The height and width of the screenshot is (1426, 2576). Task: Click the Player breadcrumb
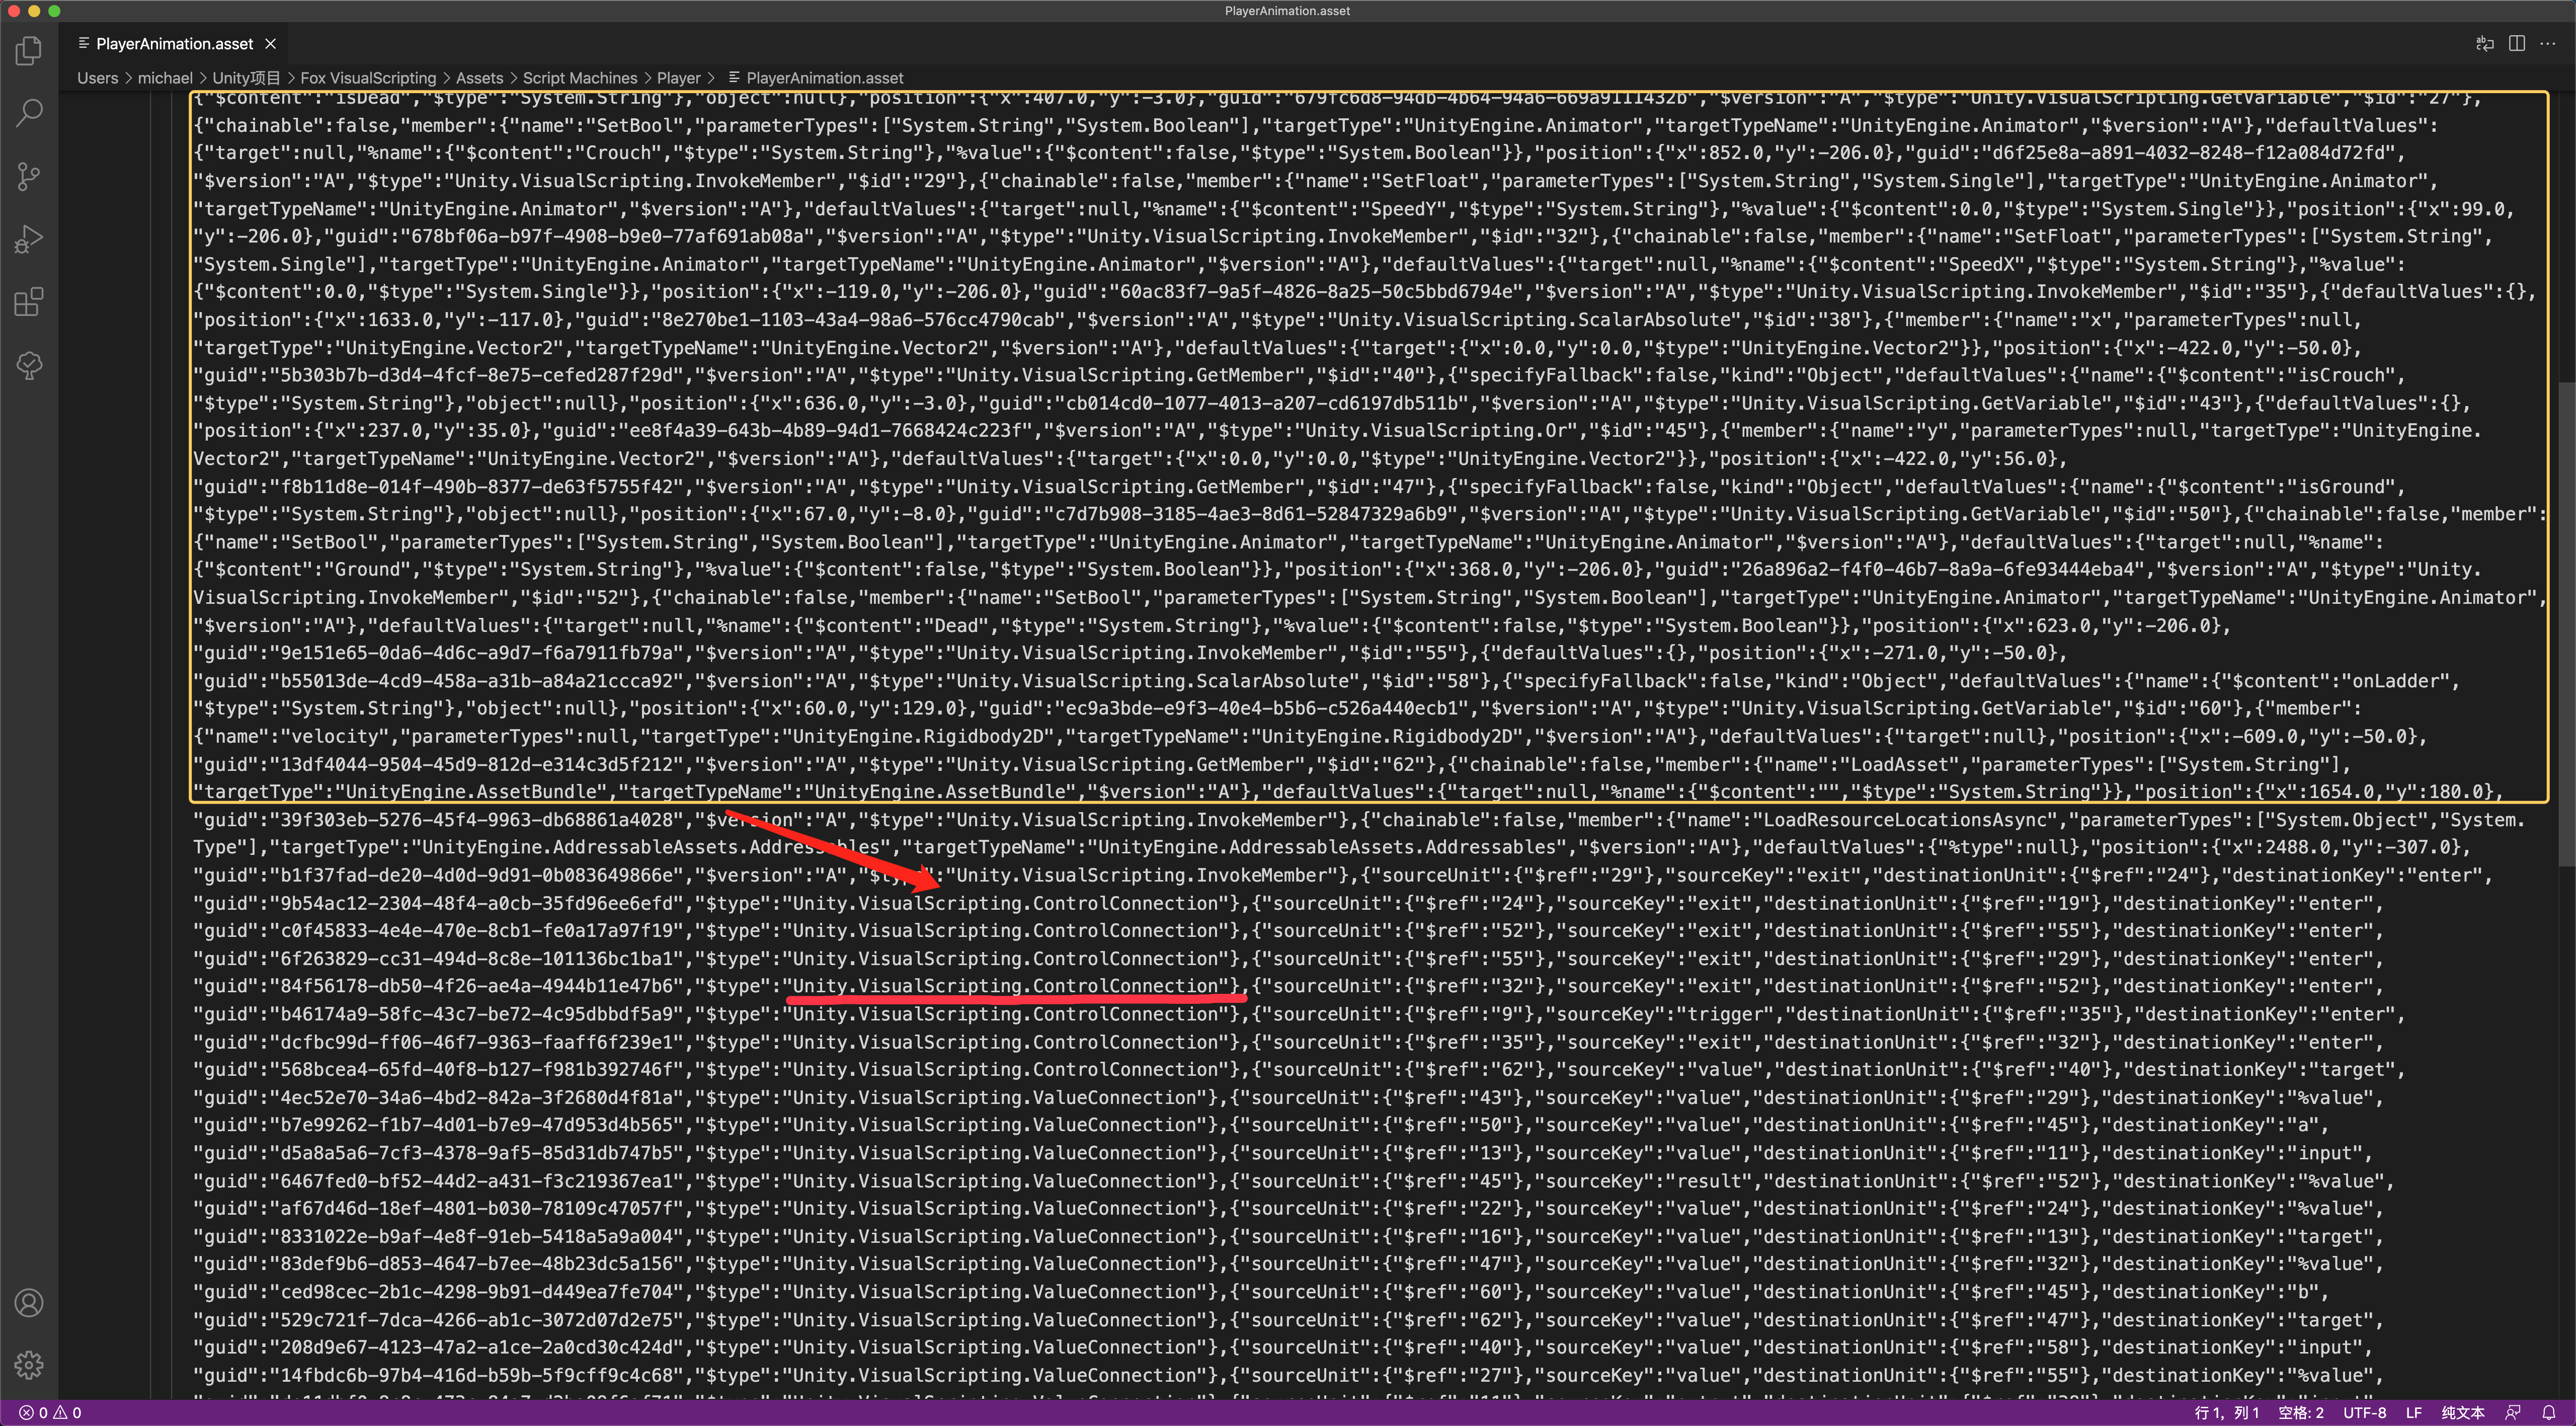[679, 78]
